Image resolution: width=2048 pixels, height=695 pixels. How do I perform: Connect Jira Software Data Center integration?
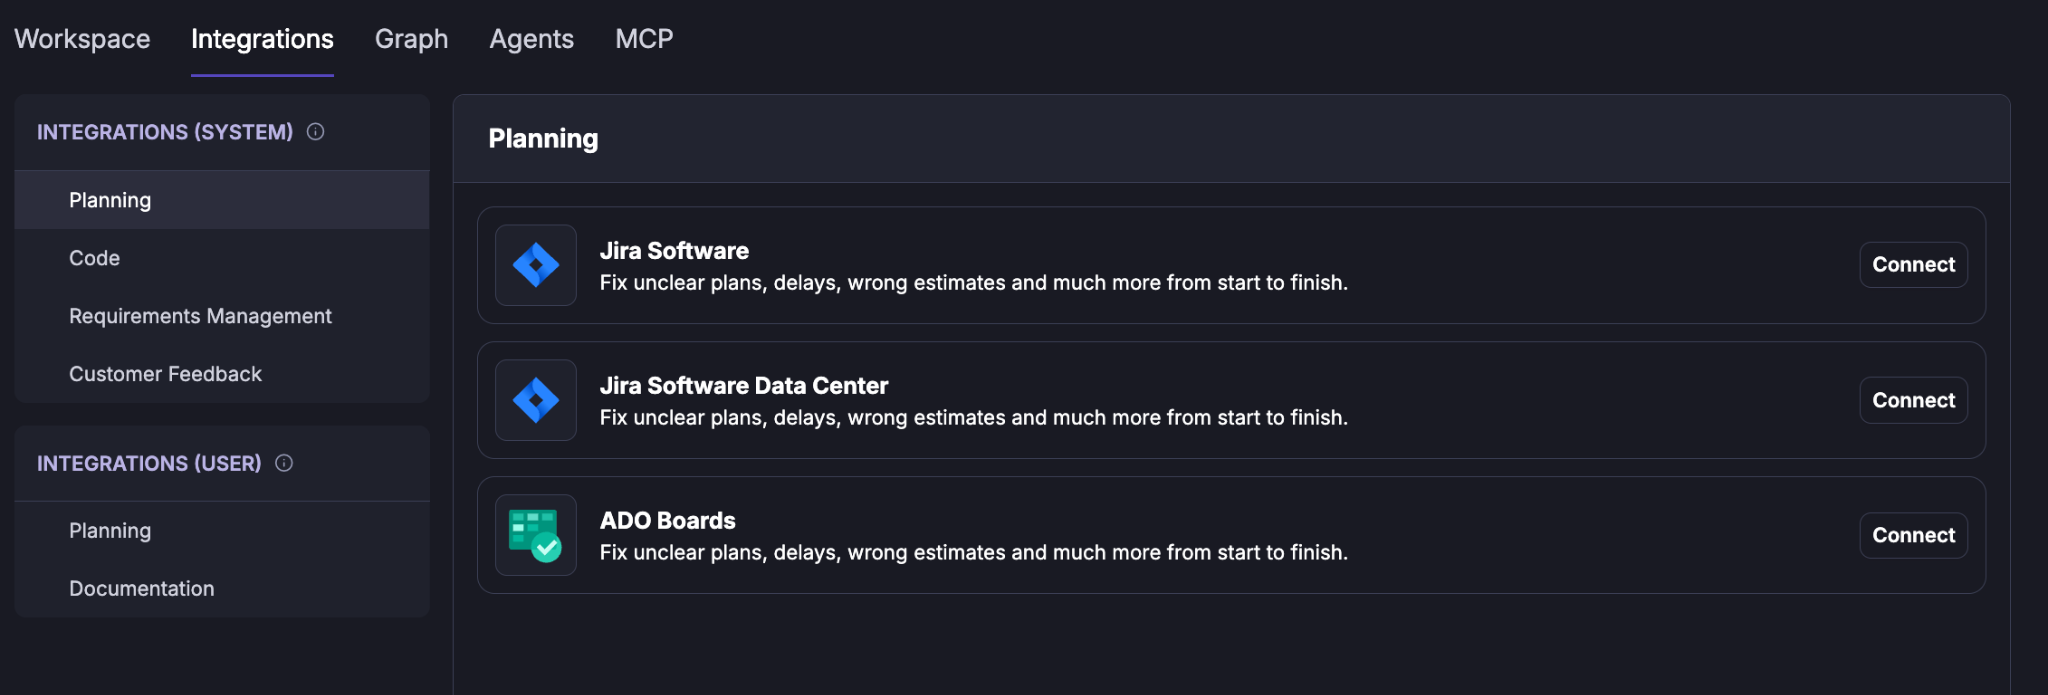pyautogui.click(x=1913, y=400)
